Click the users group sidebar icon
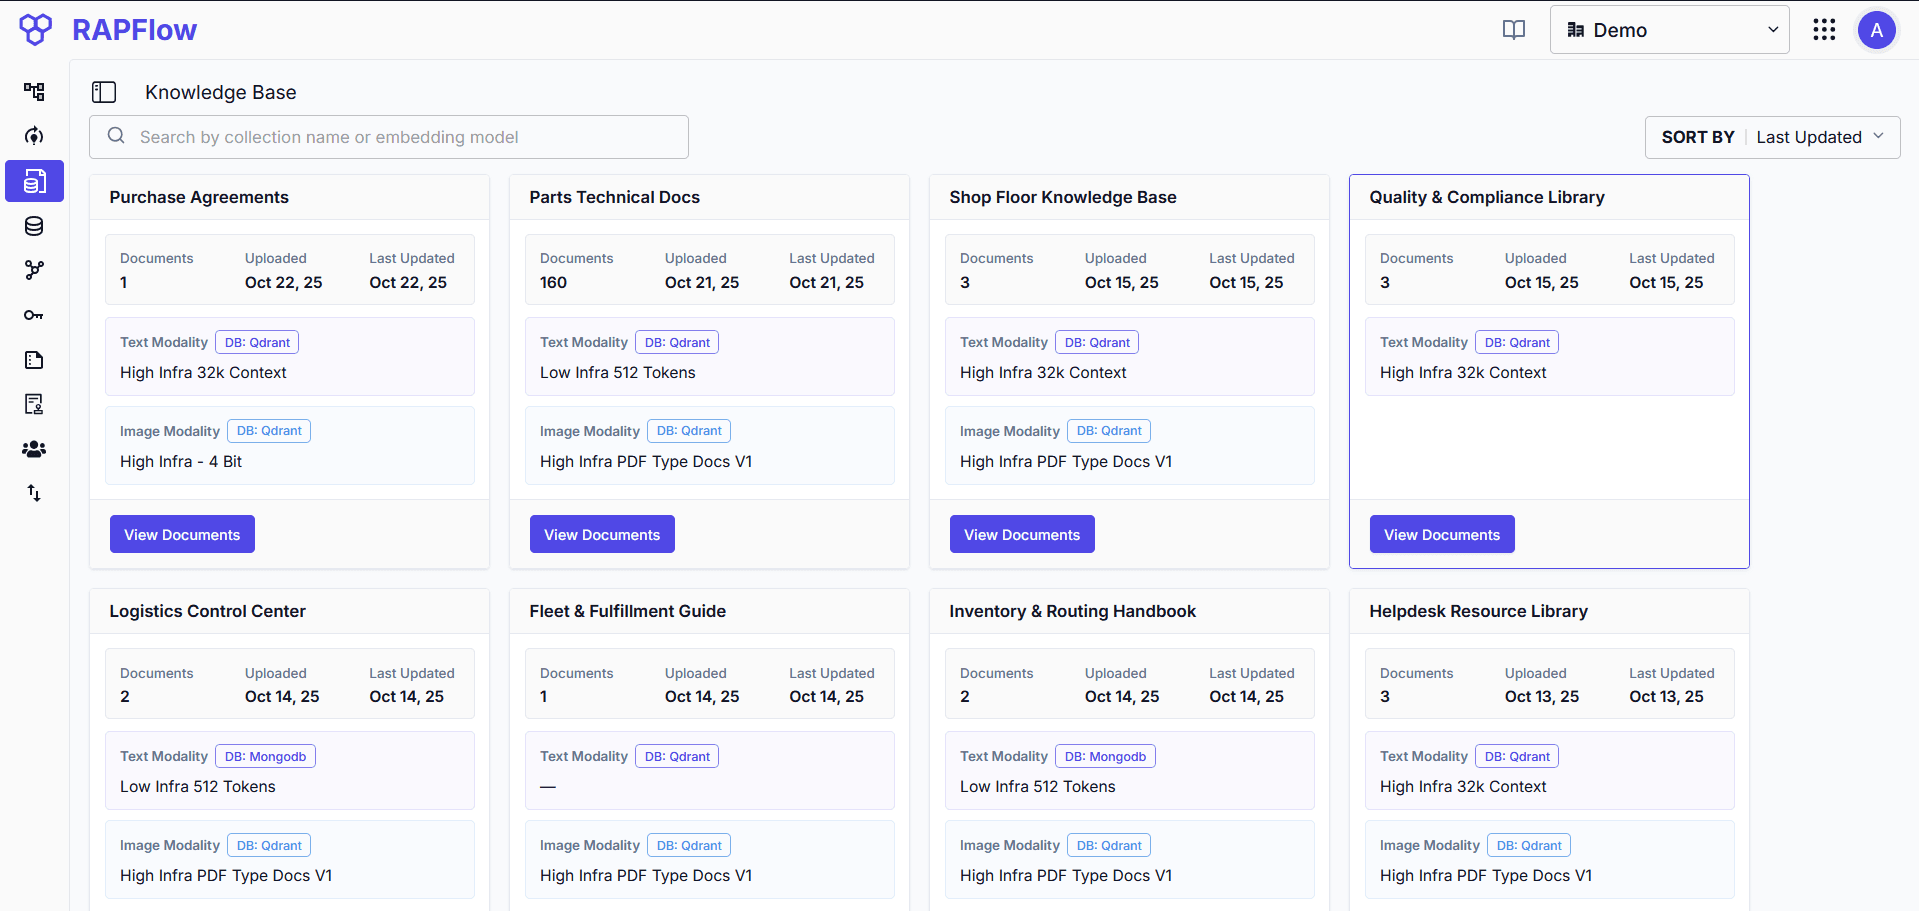The height and width of the screenshot is (911, 1919). (x=34, y=449)
